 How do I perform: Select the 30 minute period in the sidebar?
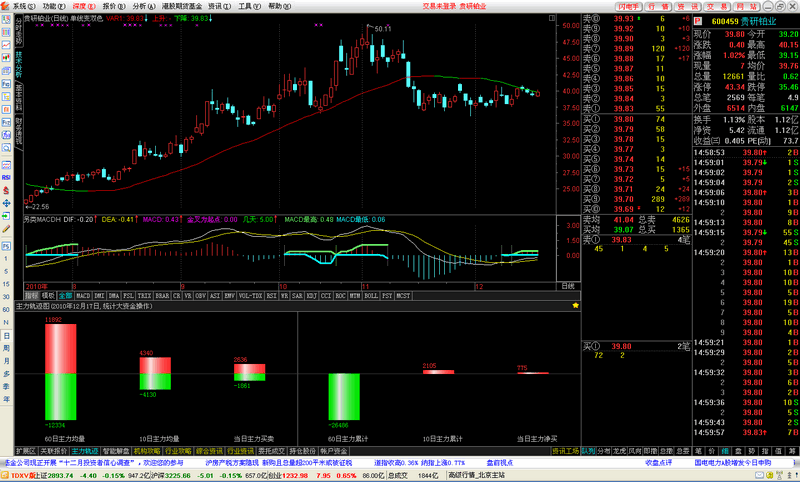[x=6, y=297]
